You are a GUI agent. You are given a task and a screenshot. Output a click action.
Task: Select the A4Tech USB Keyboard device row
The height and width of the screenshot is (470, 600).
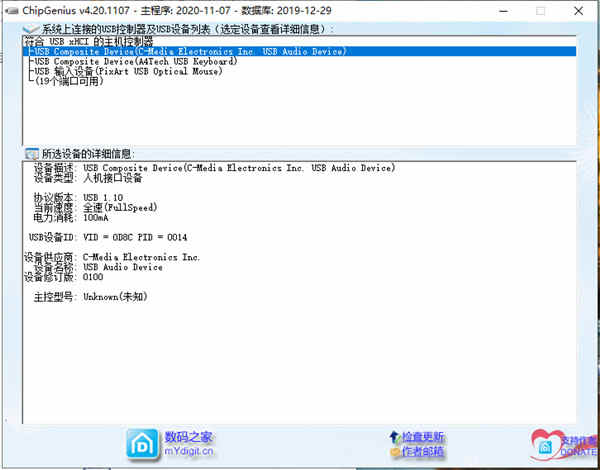click(300, 61)
